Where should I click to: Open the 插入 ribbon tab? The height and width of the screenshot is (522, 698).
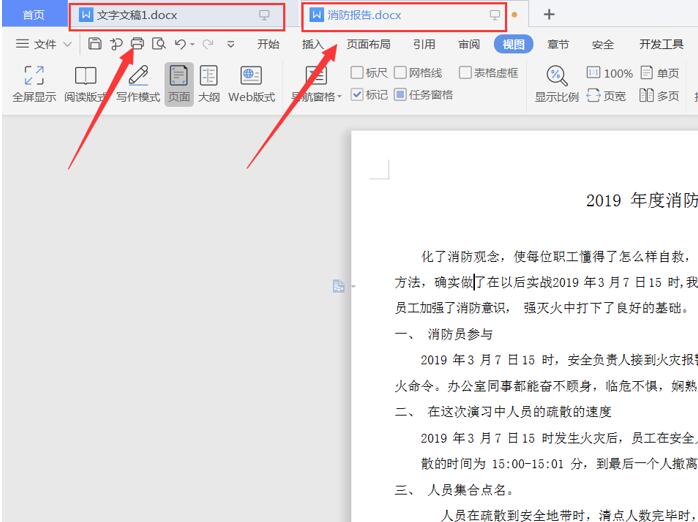(x=313, y=44)
